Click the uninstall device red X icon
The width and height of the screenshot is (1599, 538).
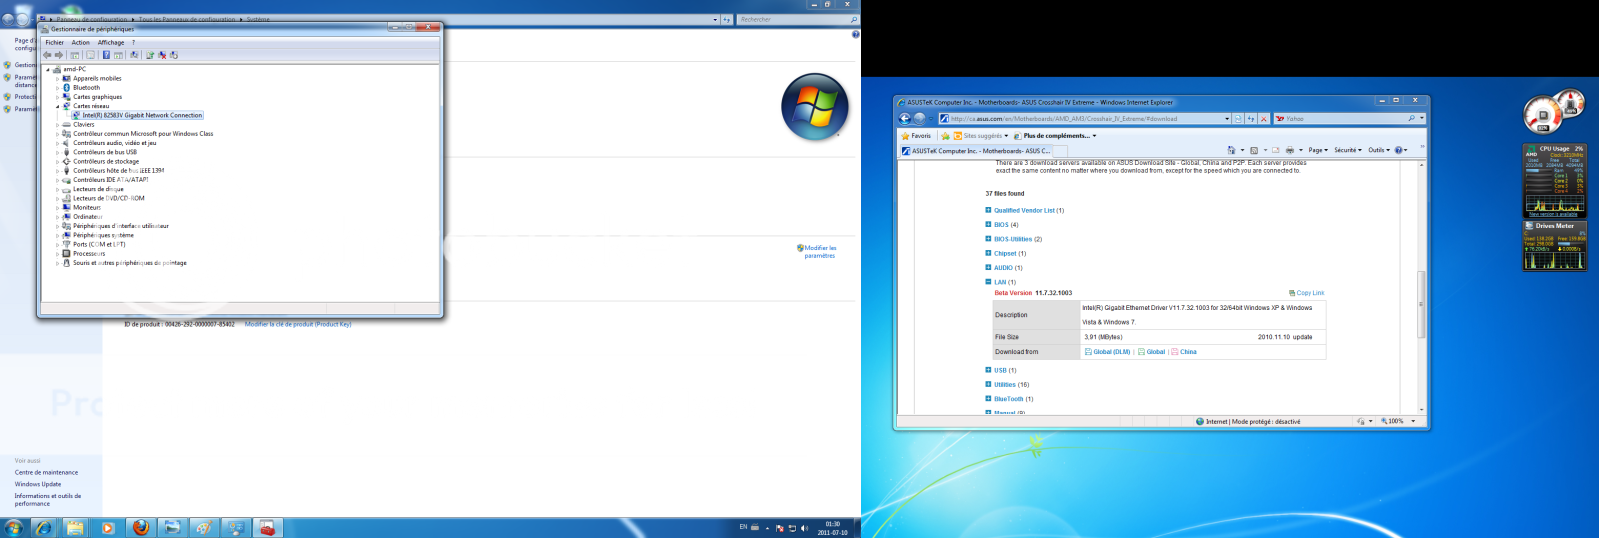click(162, 55)
